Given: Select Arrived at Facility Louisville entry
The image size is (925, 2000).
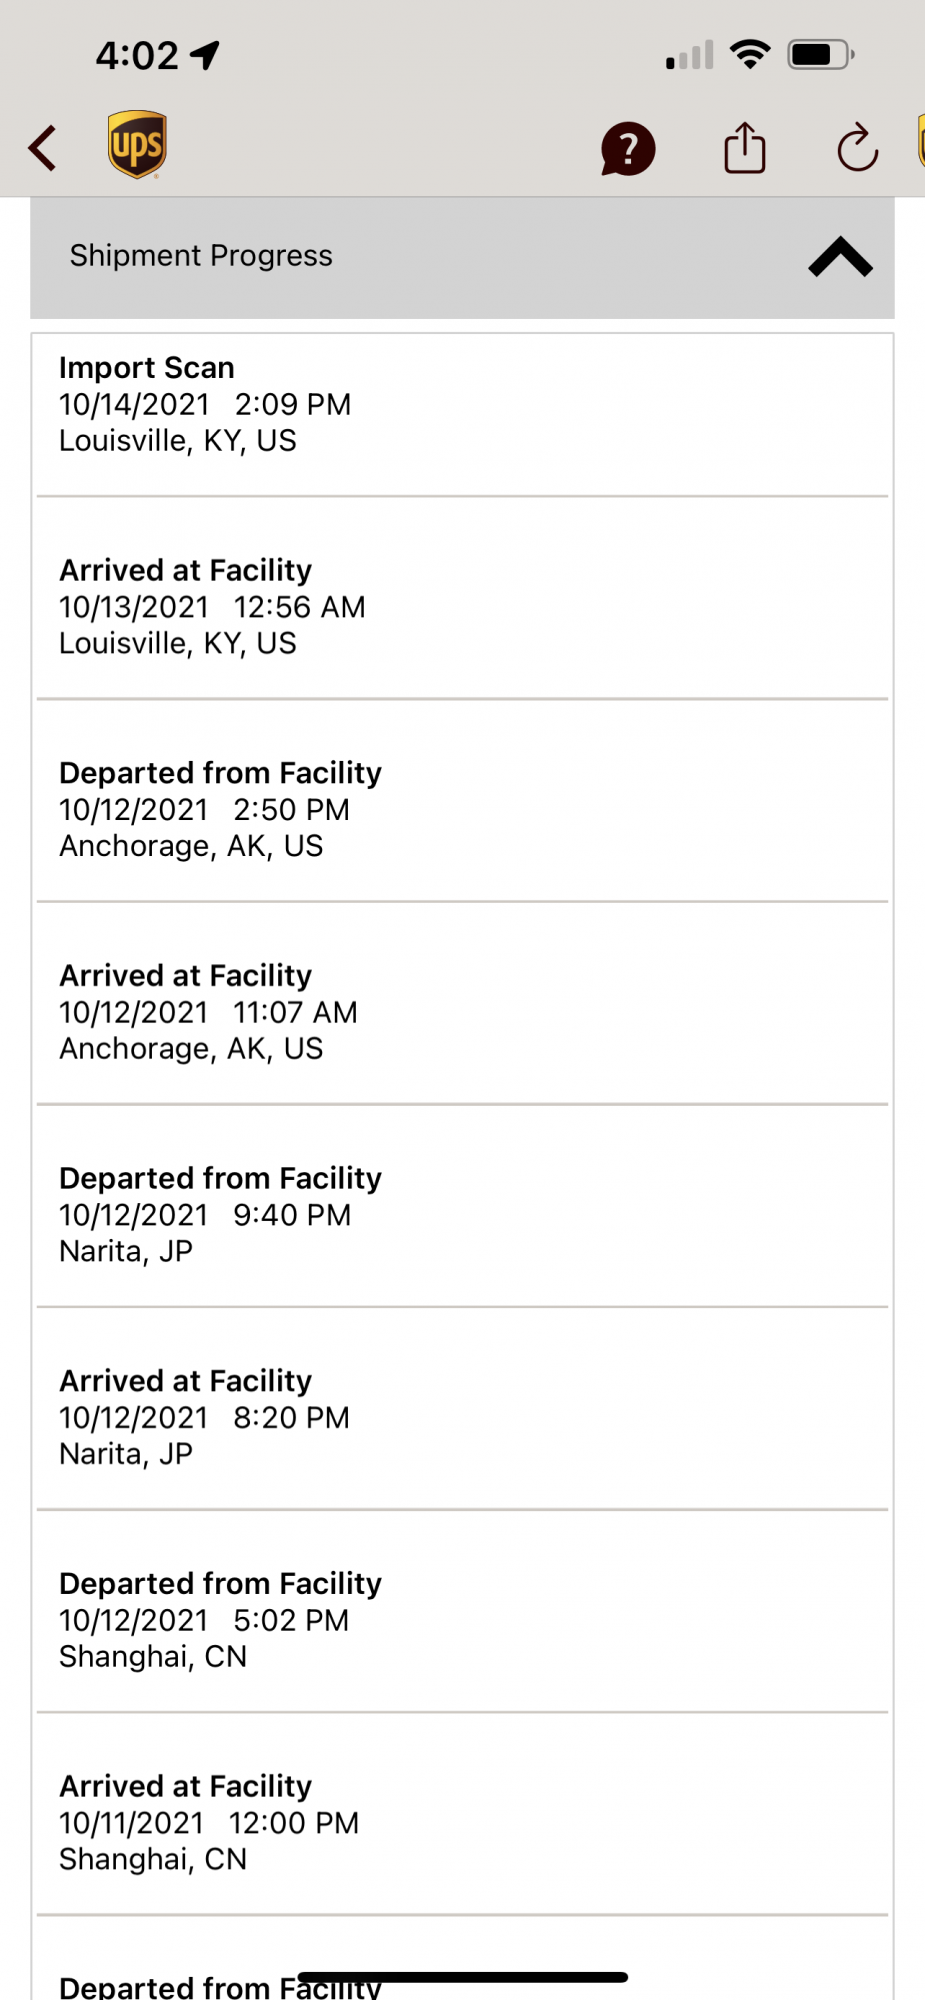Looking at the screenshot, I should (x=461, y=607).
